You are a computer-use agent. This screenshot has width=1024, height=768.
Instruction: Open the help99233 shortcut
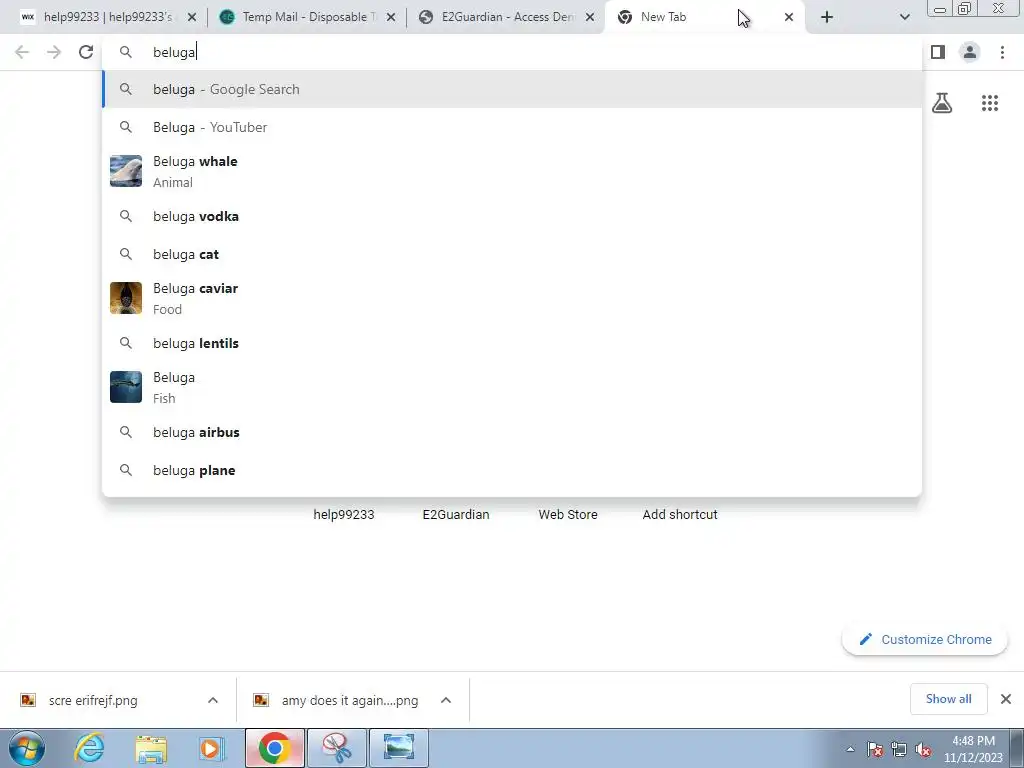coord(344,514)
